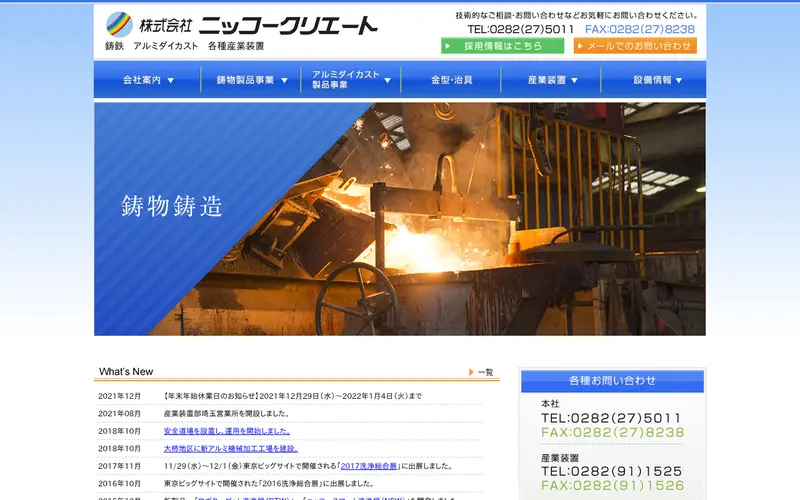Click the 各種お問い合わせ panel header

click(x=612, y=381)
